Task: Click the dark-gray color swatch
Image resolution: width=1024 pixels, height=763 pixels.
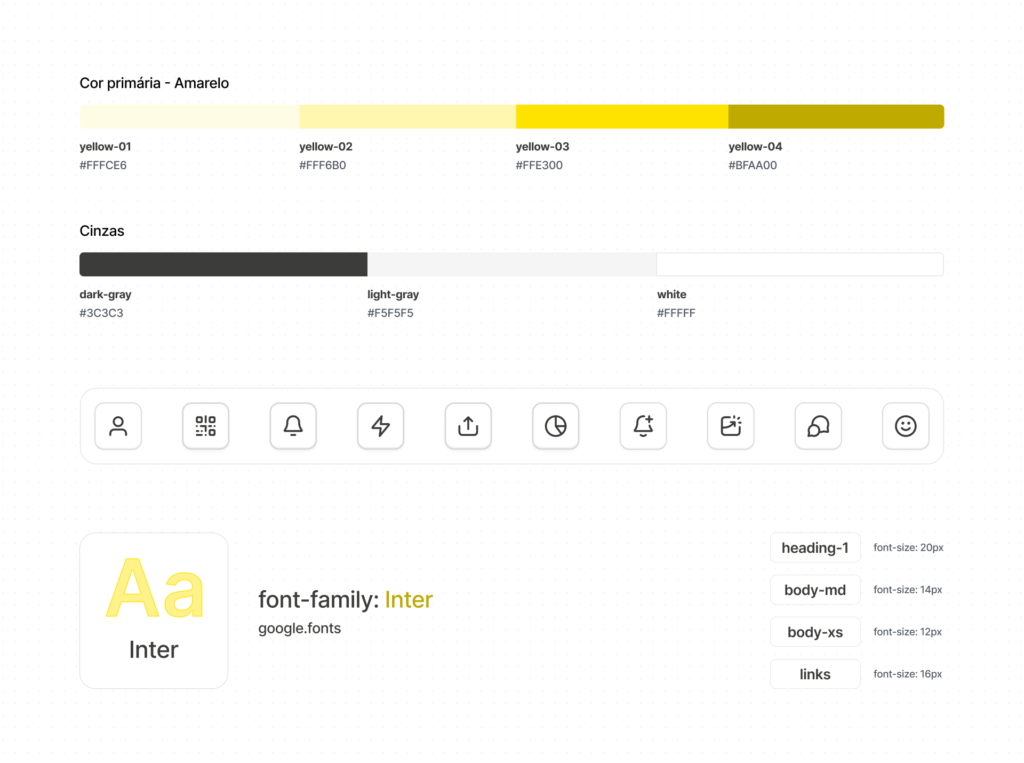Action: pyautogui.click(x=223, y=264)
